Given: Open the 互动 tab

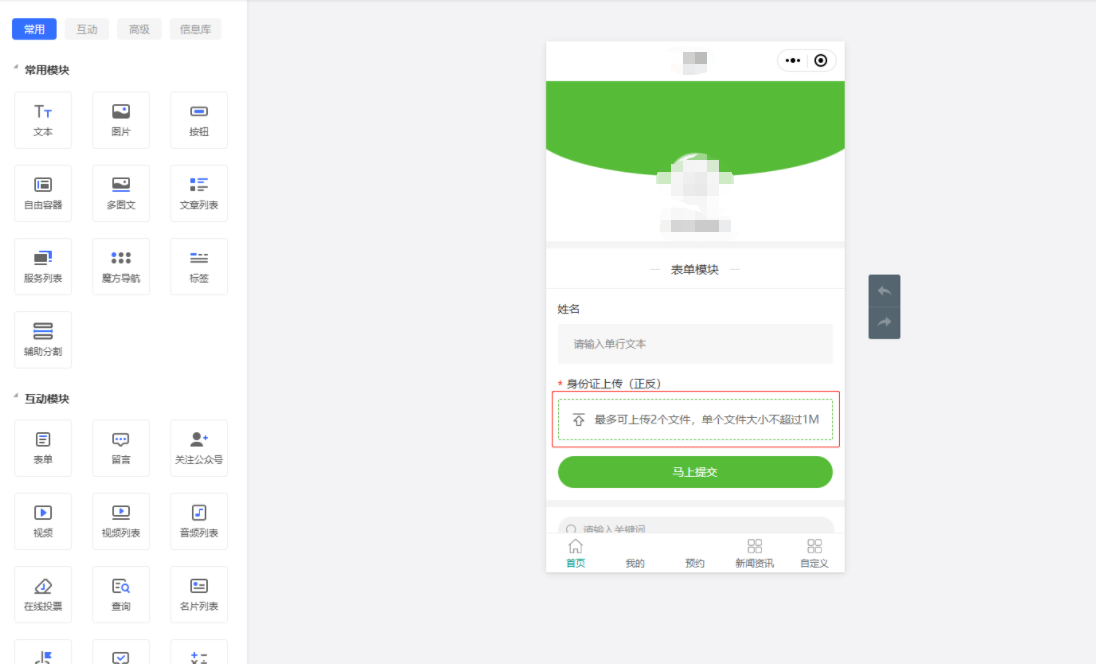Looking at the screenshot, I should pyautogui.click(x=87, y=29).
